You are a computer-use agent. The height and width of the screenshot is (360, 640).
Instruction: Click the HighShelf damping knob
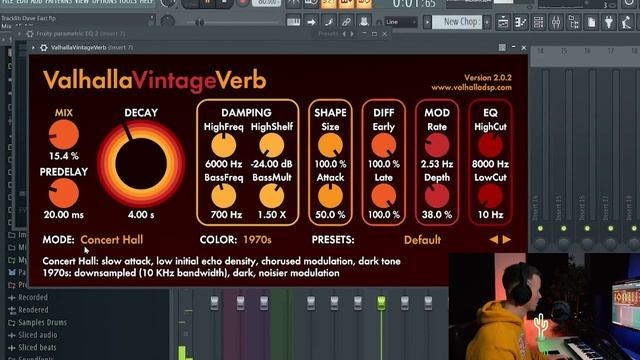[271, 145]
